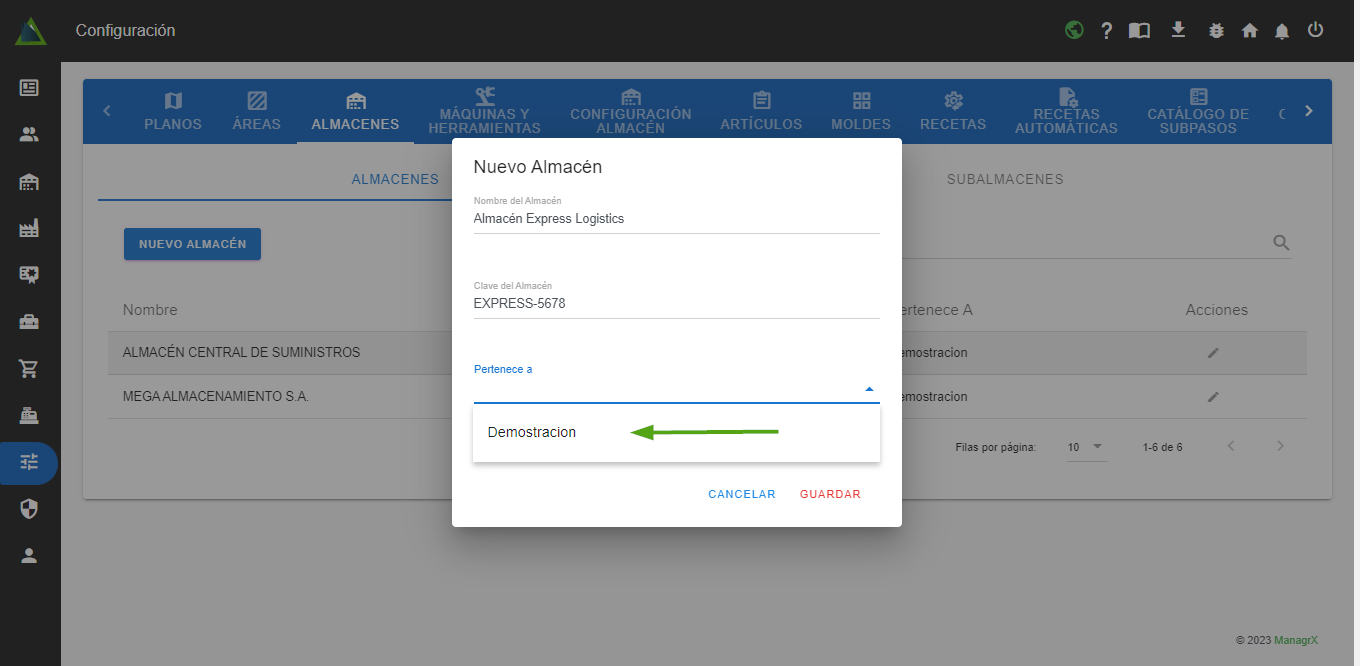Screen dimensions: 1360x666
Task: Go to home via house icon
Action: (x=1249, y=31)
